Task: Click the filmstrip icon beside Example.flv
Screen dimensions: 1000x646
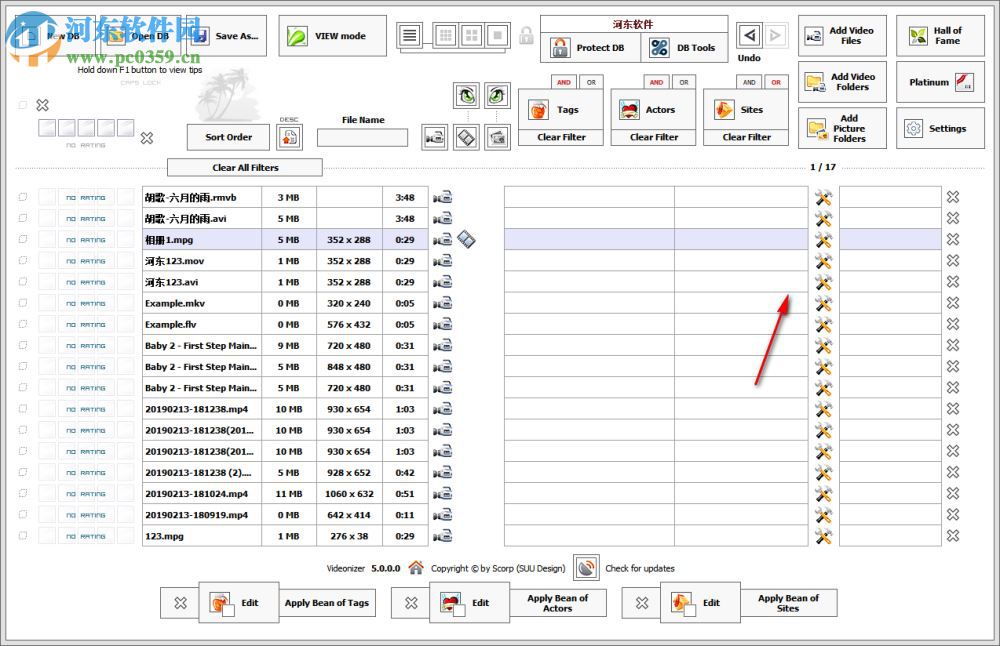Action: pyautogui.click(x=443, y=324)
